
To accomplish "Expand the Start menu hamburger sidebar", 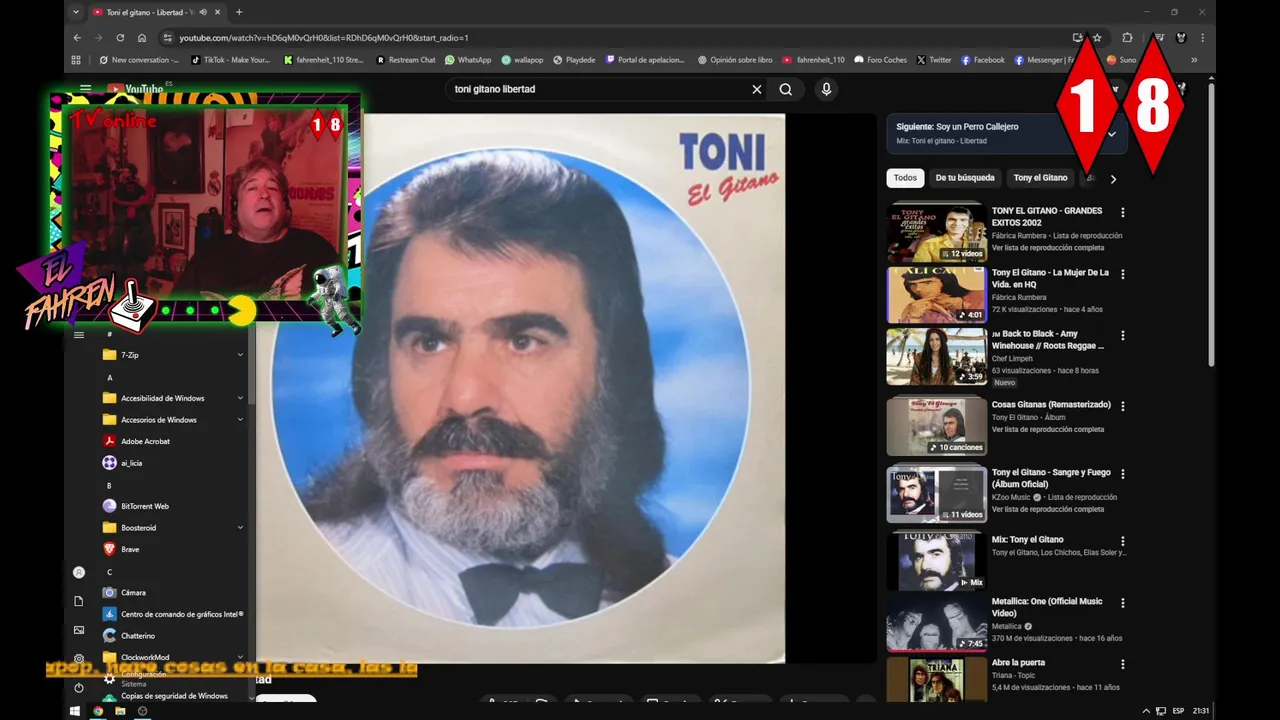I will point(79,335).
